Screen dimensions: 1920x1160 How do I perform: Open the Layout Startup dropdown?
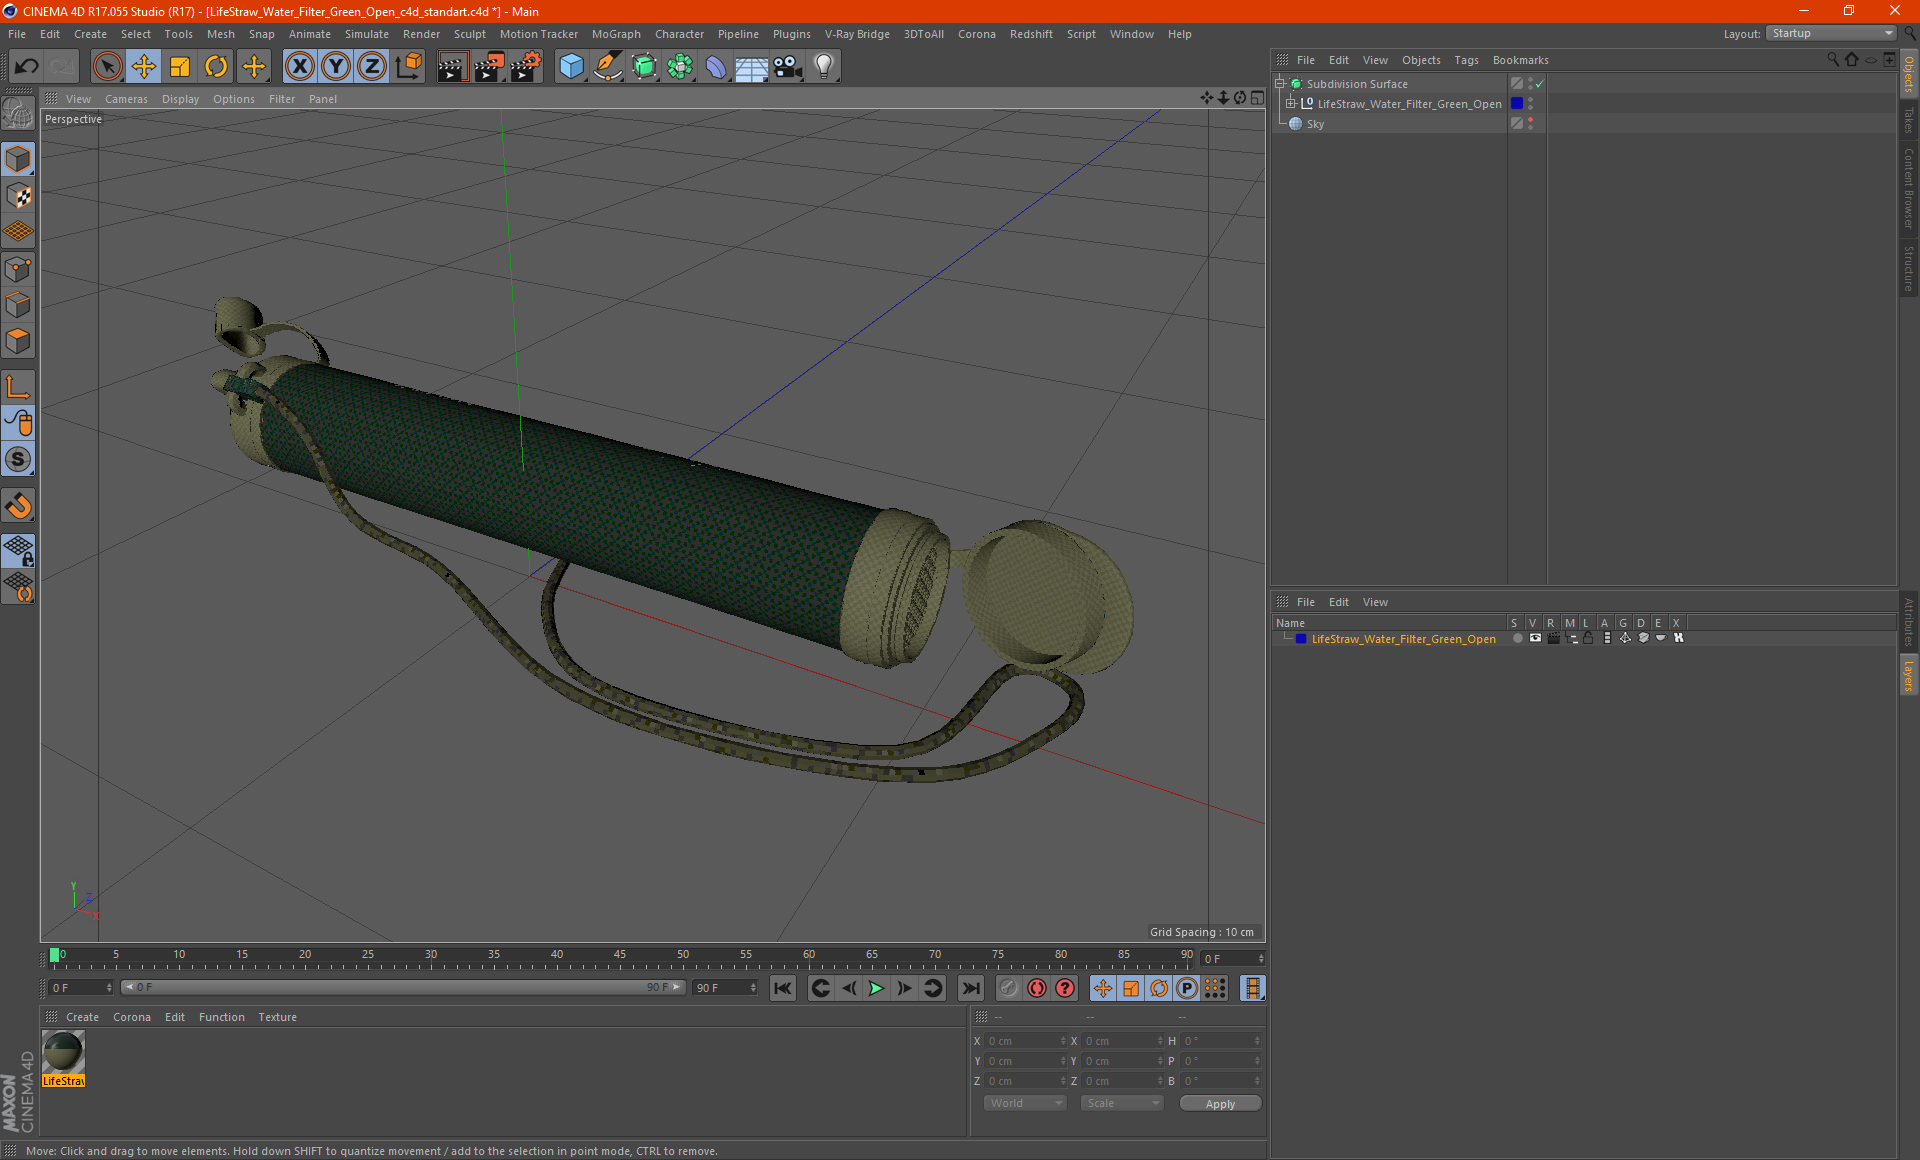(1831, 33)
